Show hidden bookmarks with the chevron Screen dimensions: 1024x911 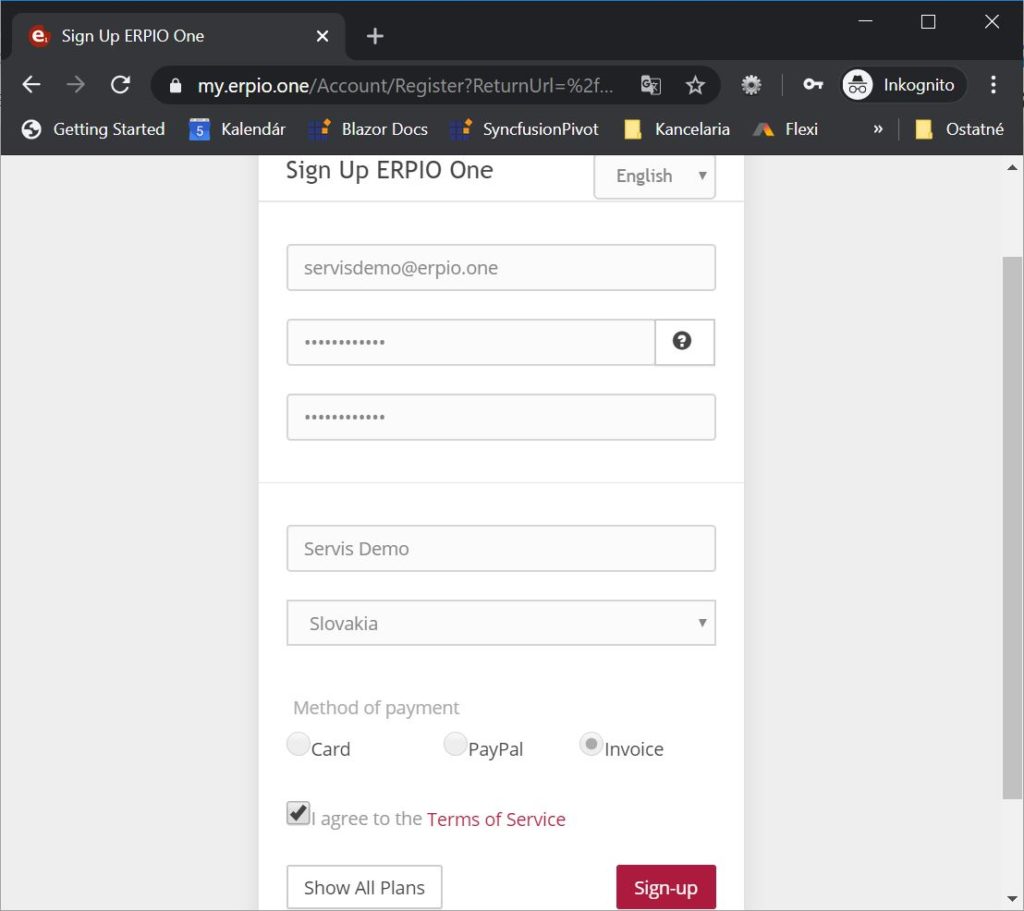pos(878,129)
